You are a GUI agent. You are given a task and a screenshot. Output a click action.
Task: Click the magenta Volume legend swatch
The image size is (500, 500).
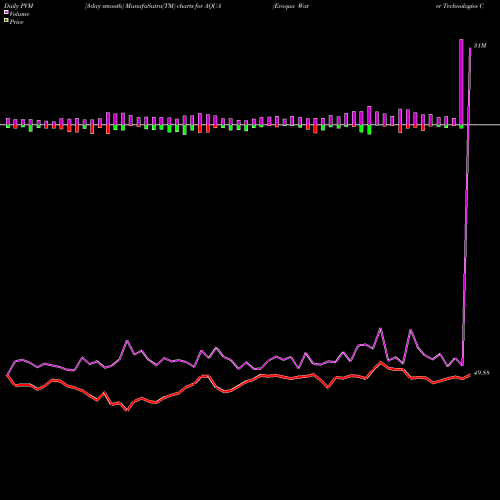coord(6,13)
